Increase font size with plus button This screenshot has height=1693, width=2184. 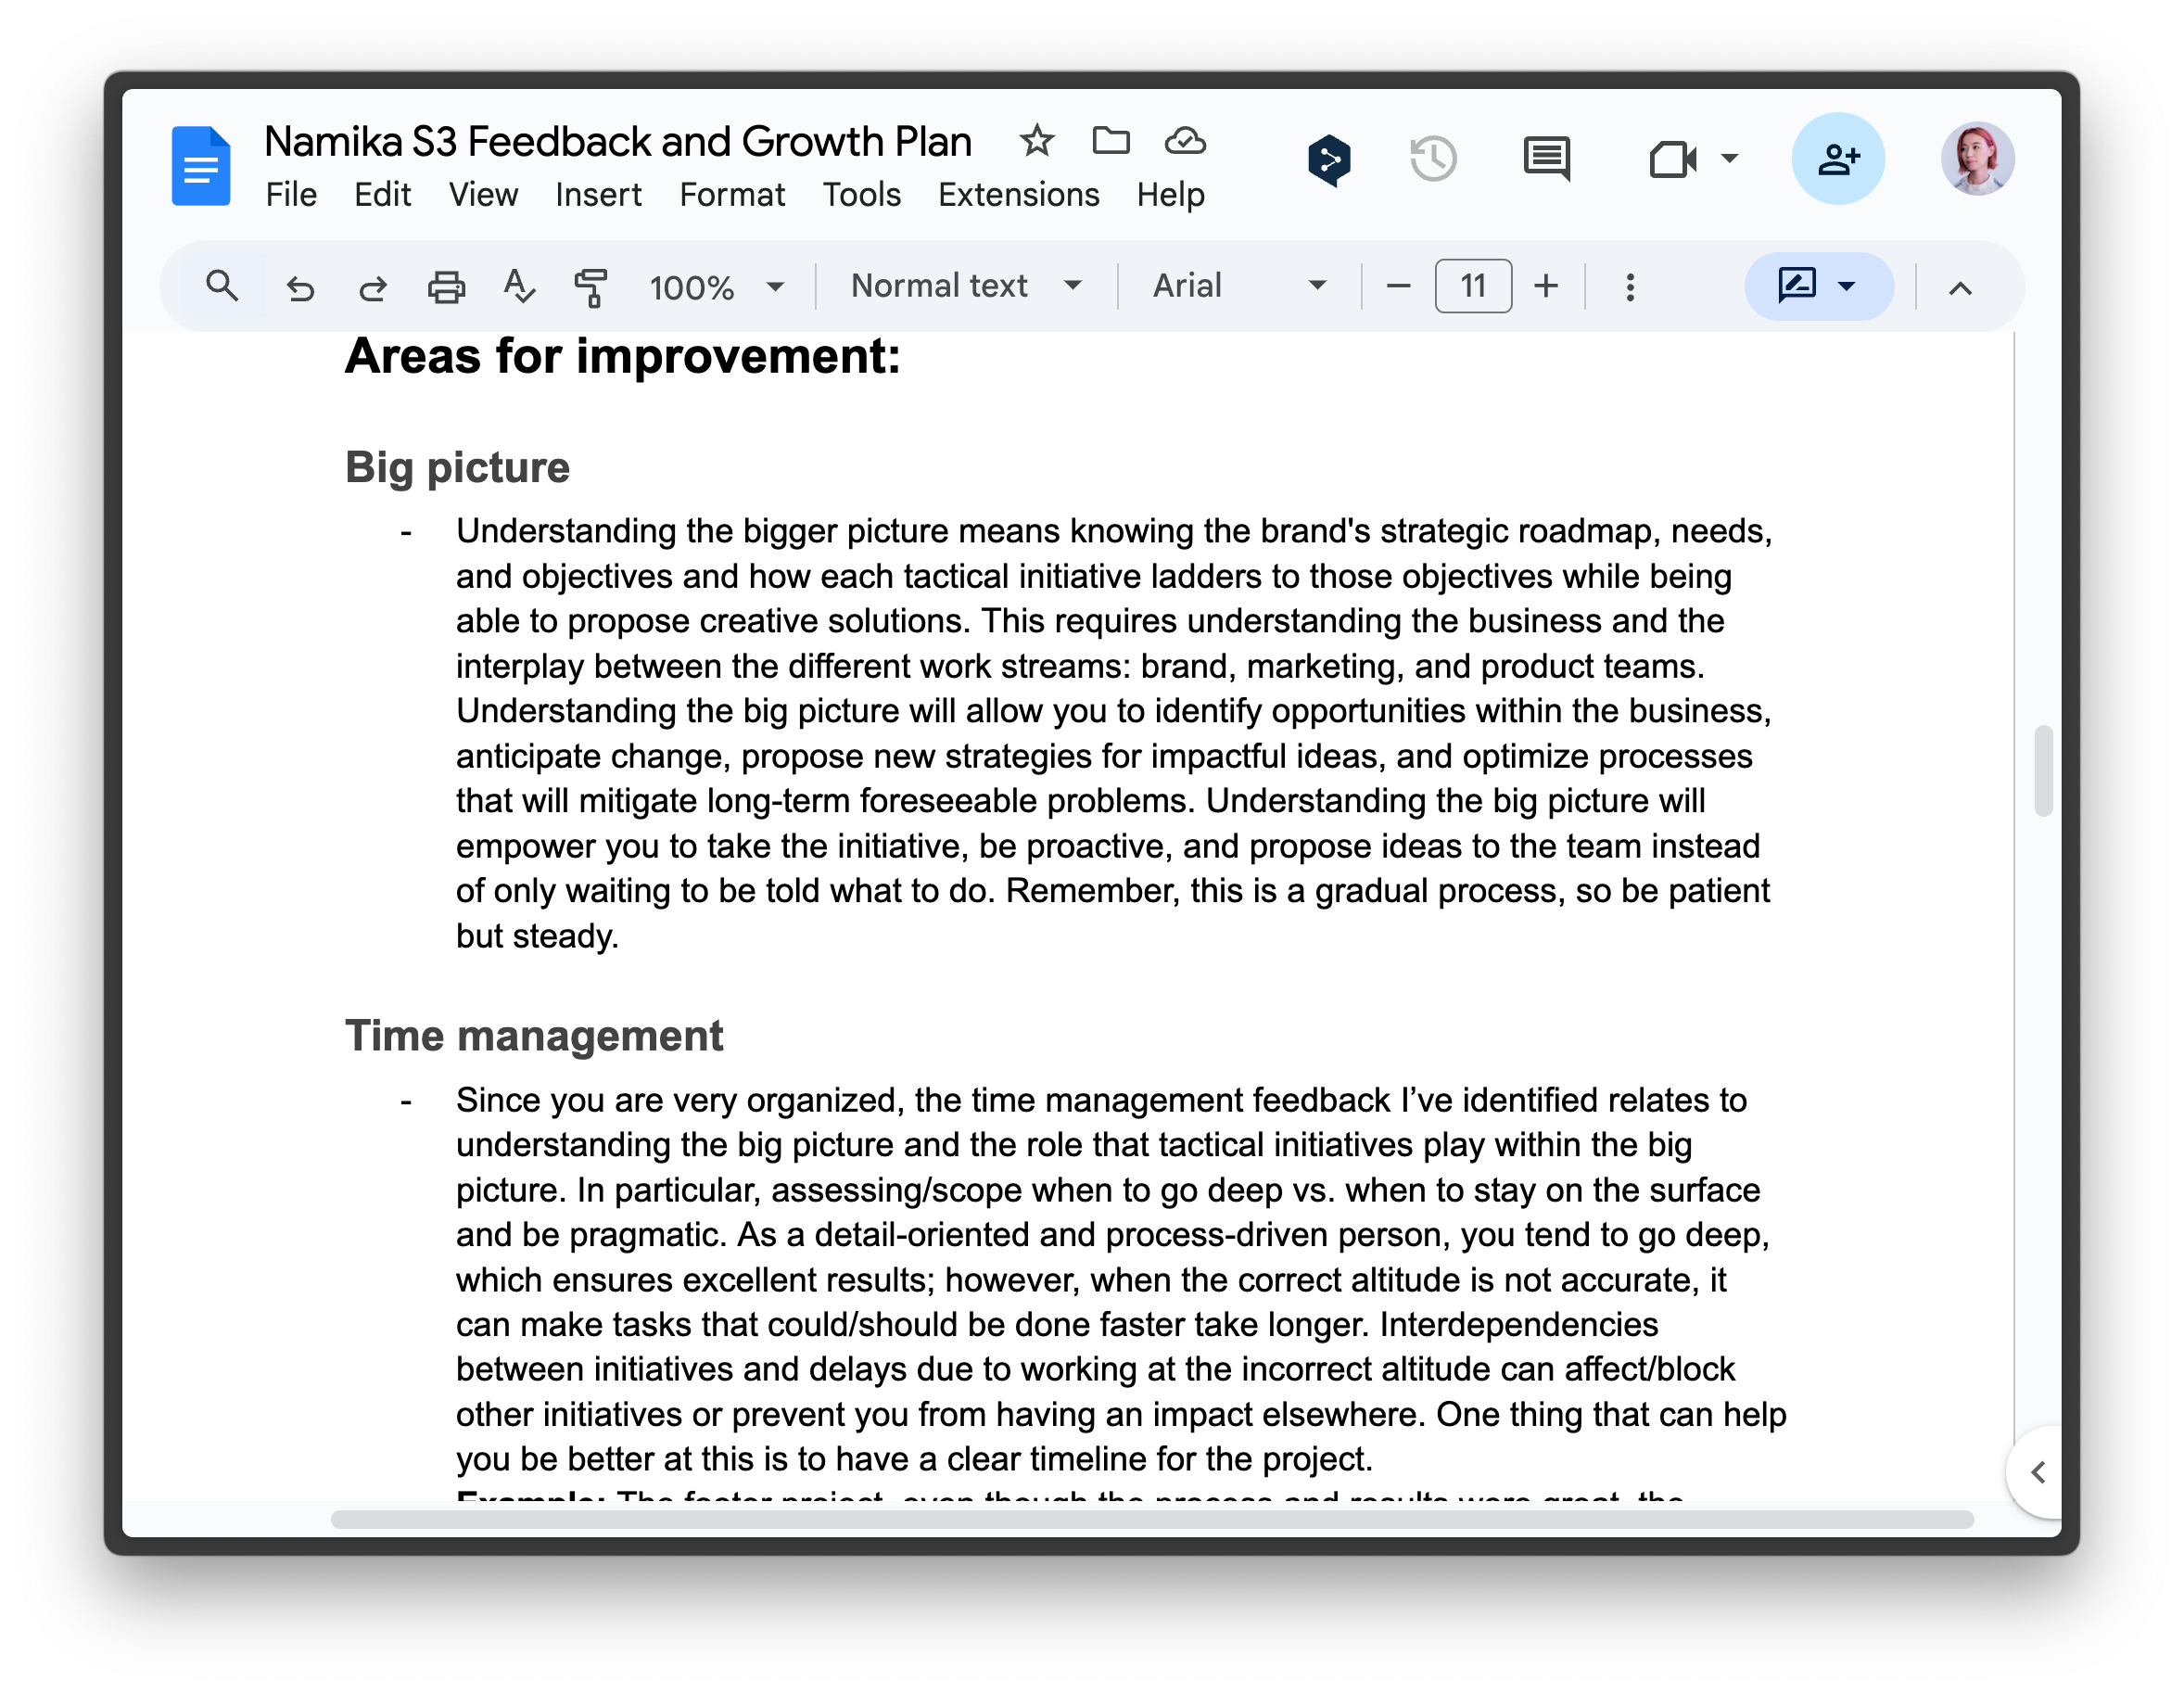tap(1546, 286)
